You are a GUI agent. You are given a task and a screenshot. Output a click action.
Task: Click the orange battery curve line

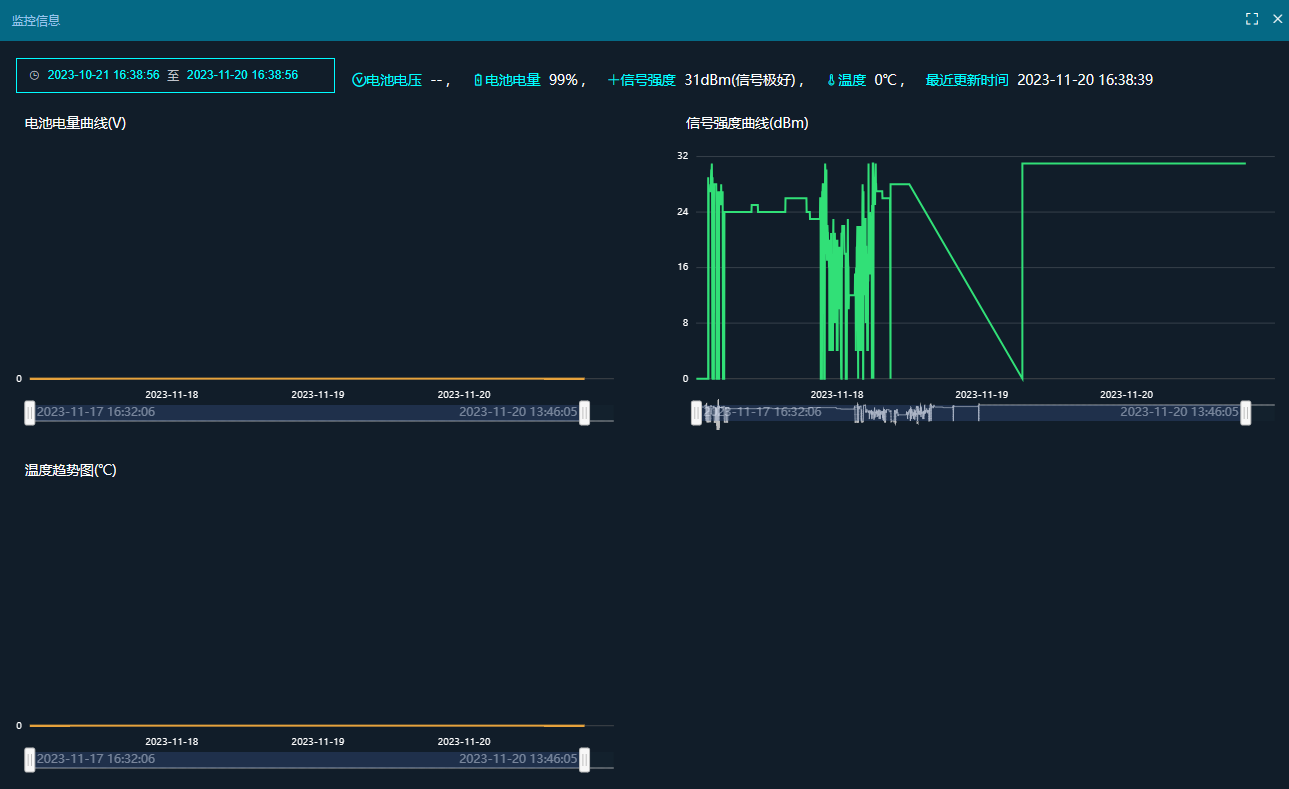click(x=307, y=379)
